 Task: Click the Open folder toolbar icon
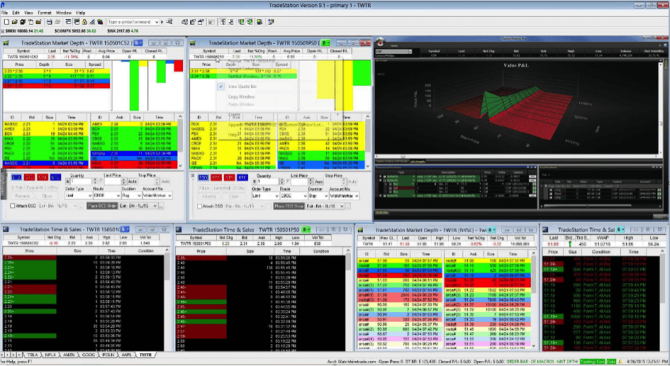tap(15, 22)
